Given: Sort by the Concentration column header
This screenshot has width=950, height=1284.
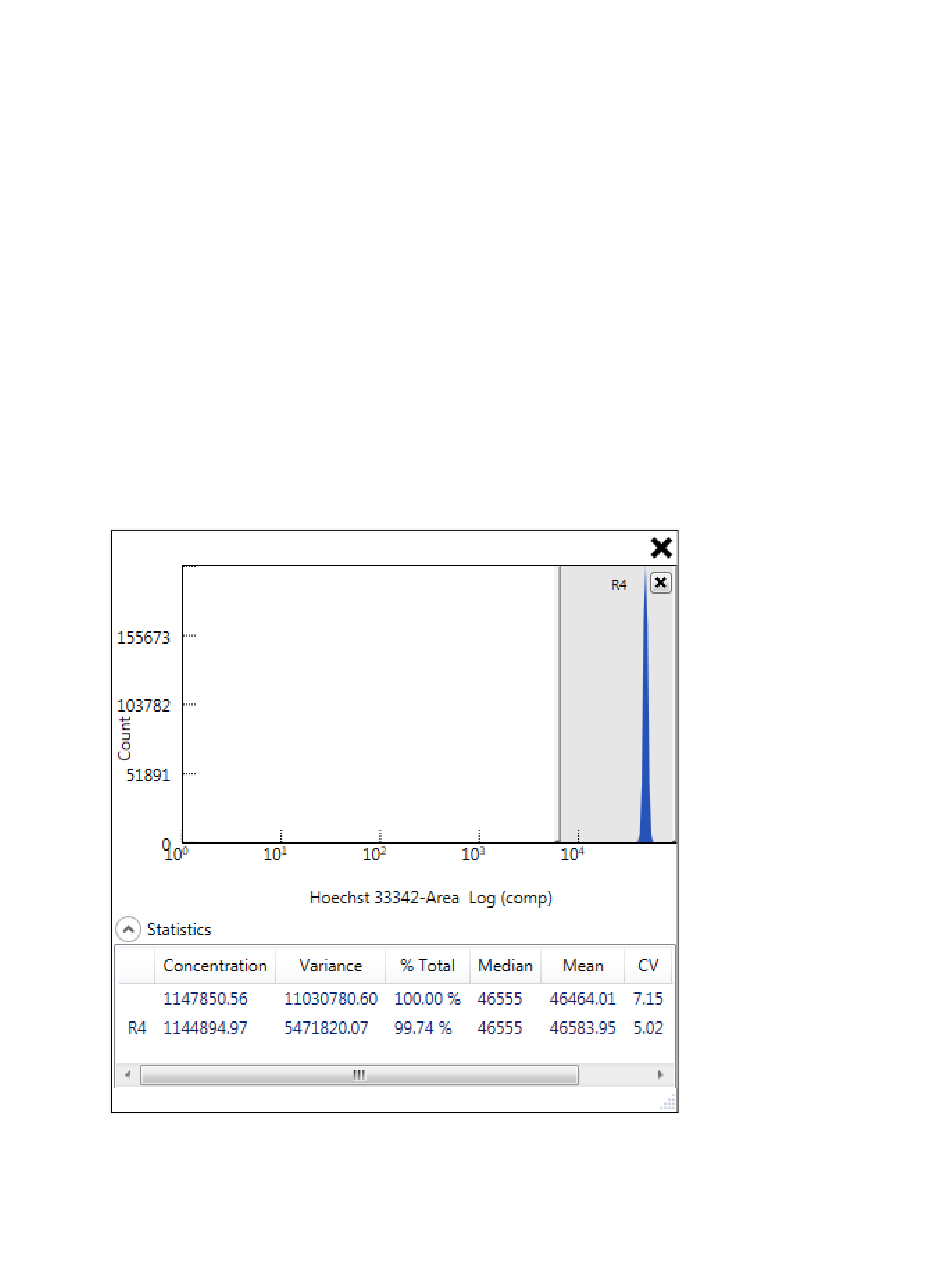Looking at the screenshot, I should [215, 966].
